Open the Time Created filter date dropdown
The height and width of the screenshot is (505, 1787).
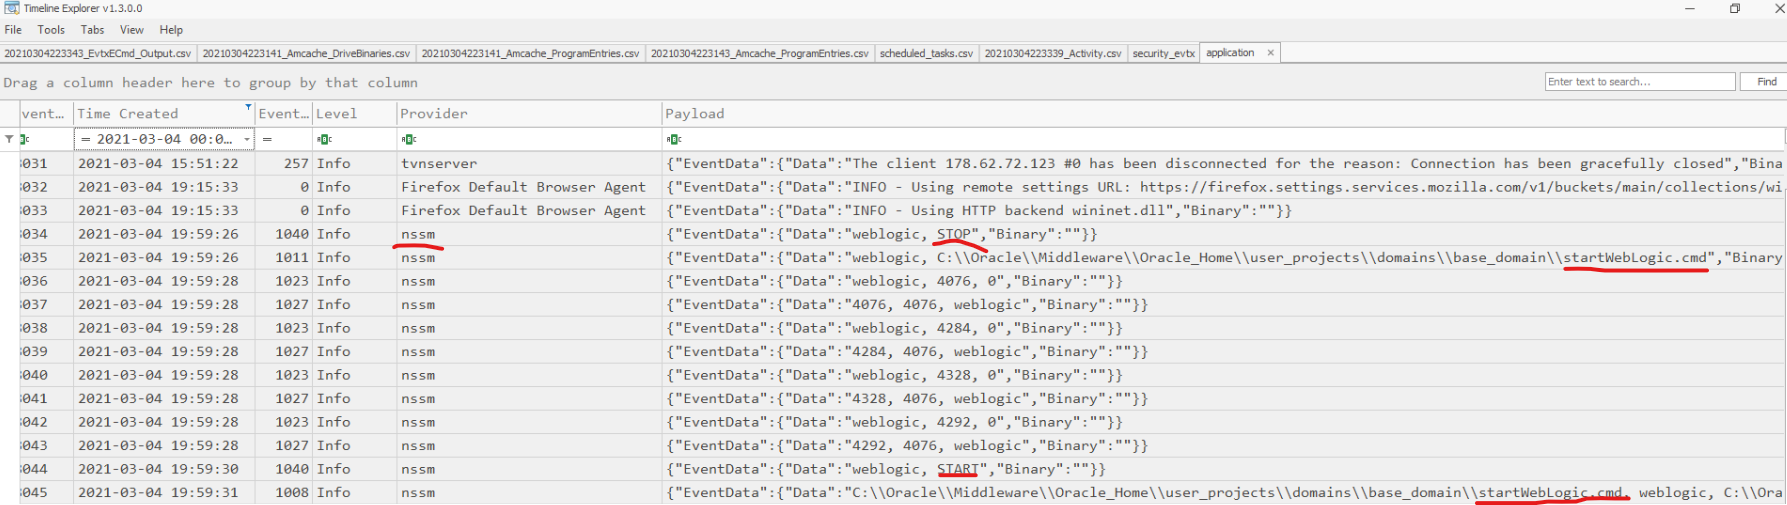tap(247, 140)
